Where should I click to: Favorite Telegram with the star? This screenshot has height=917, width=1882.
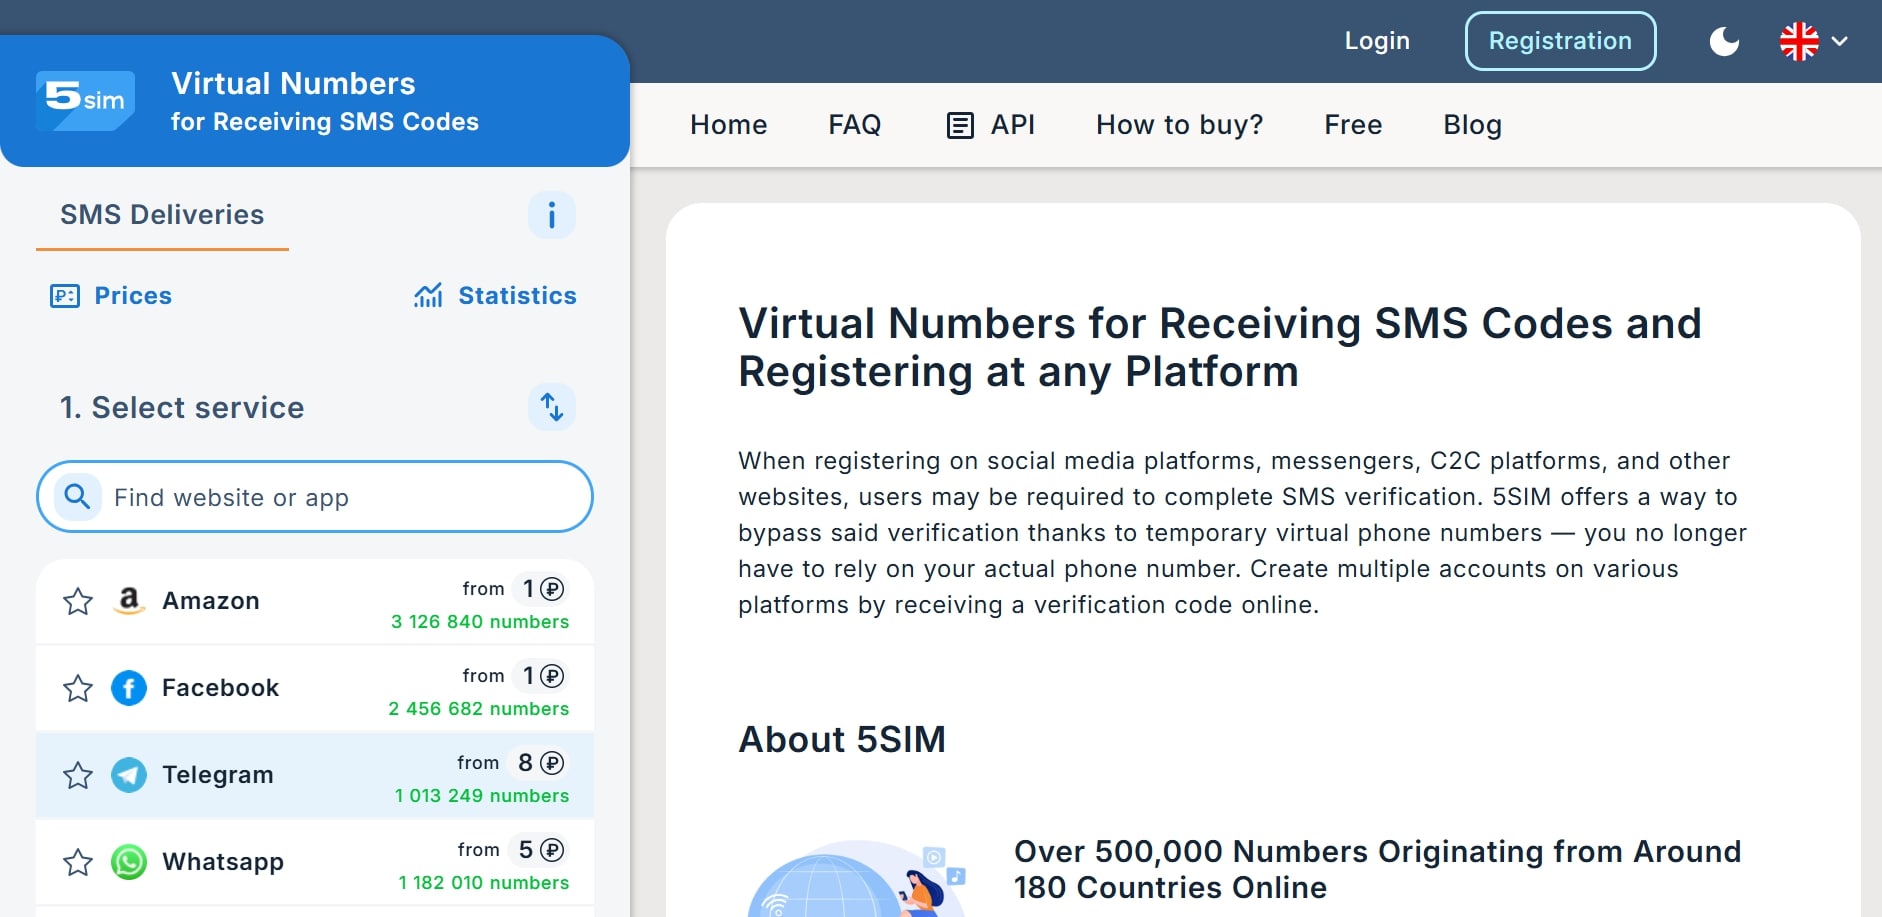(x=78, y=775)
